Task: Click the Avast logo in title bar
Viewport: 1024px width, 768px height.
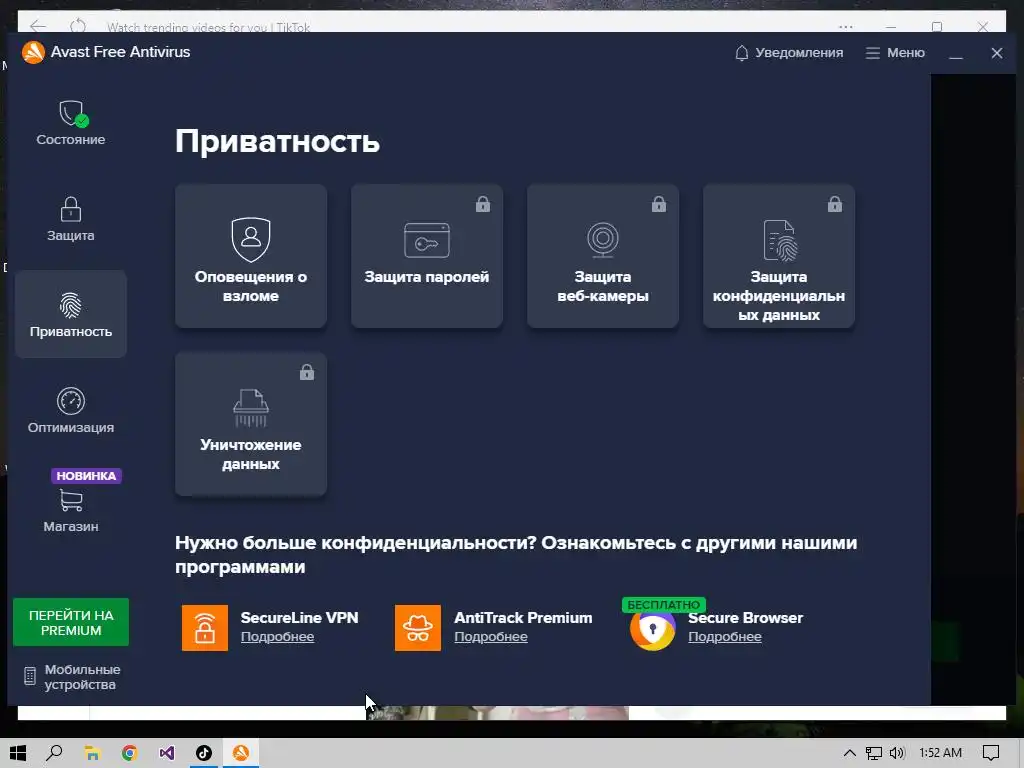Action: pos(33,52)
